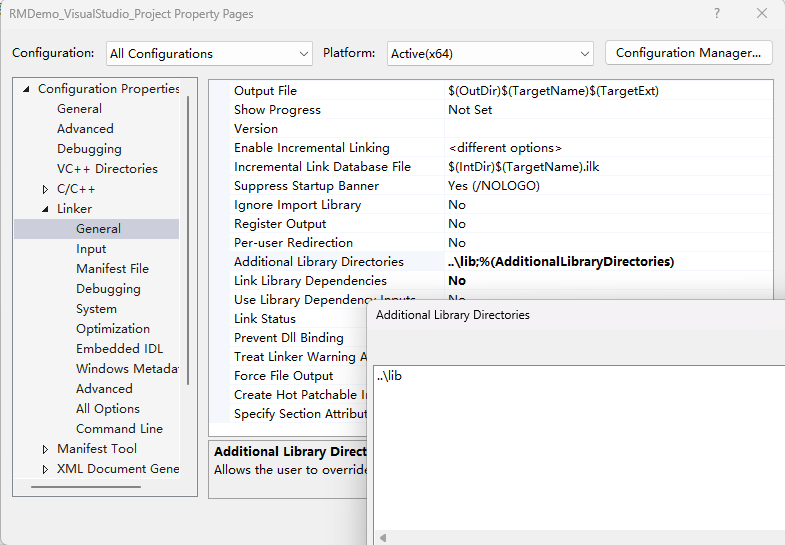The width and height of the screenshot is (785, 545).
Task: Open the Platform dropdown
Action: tap(490, 53)
